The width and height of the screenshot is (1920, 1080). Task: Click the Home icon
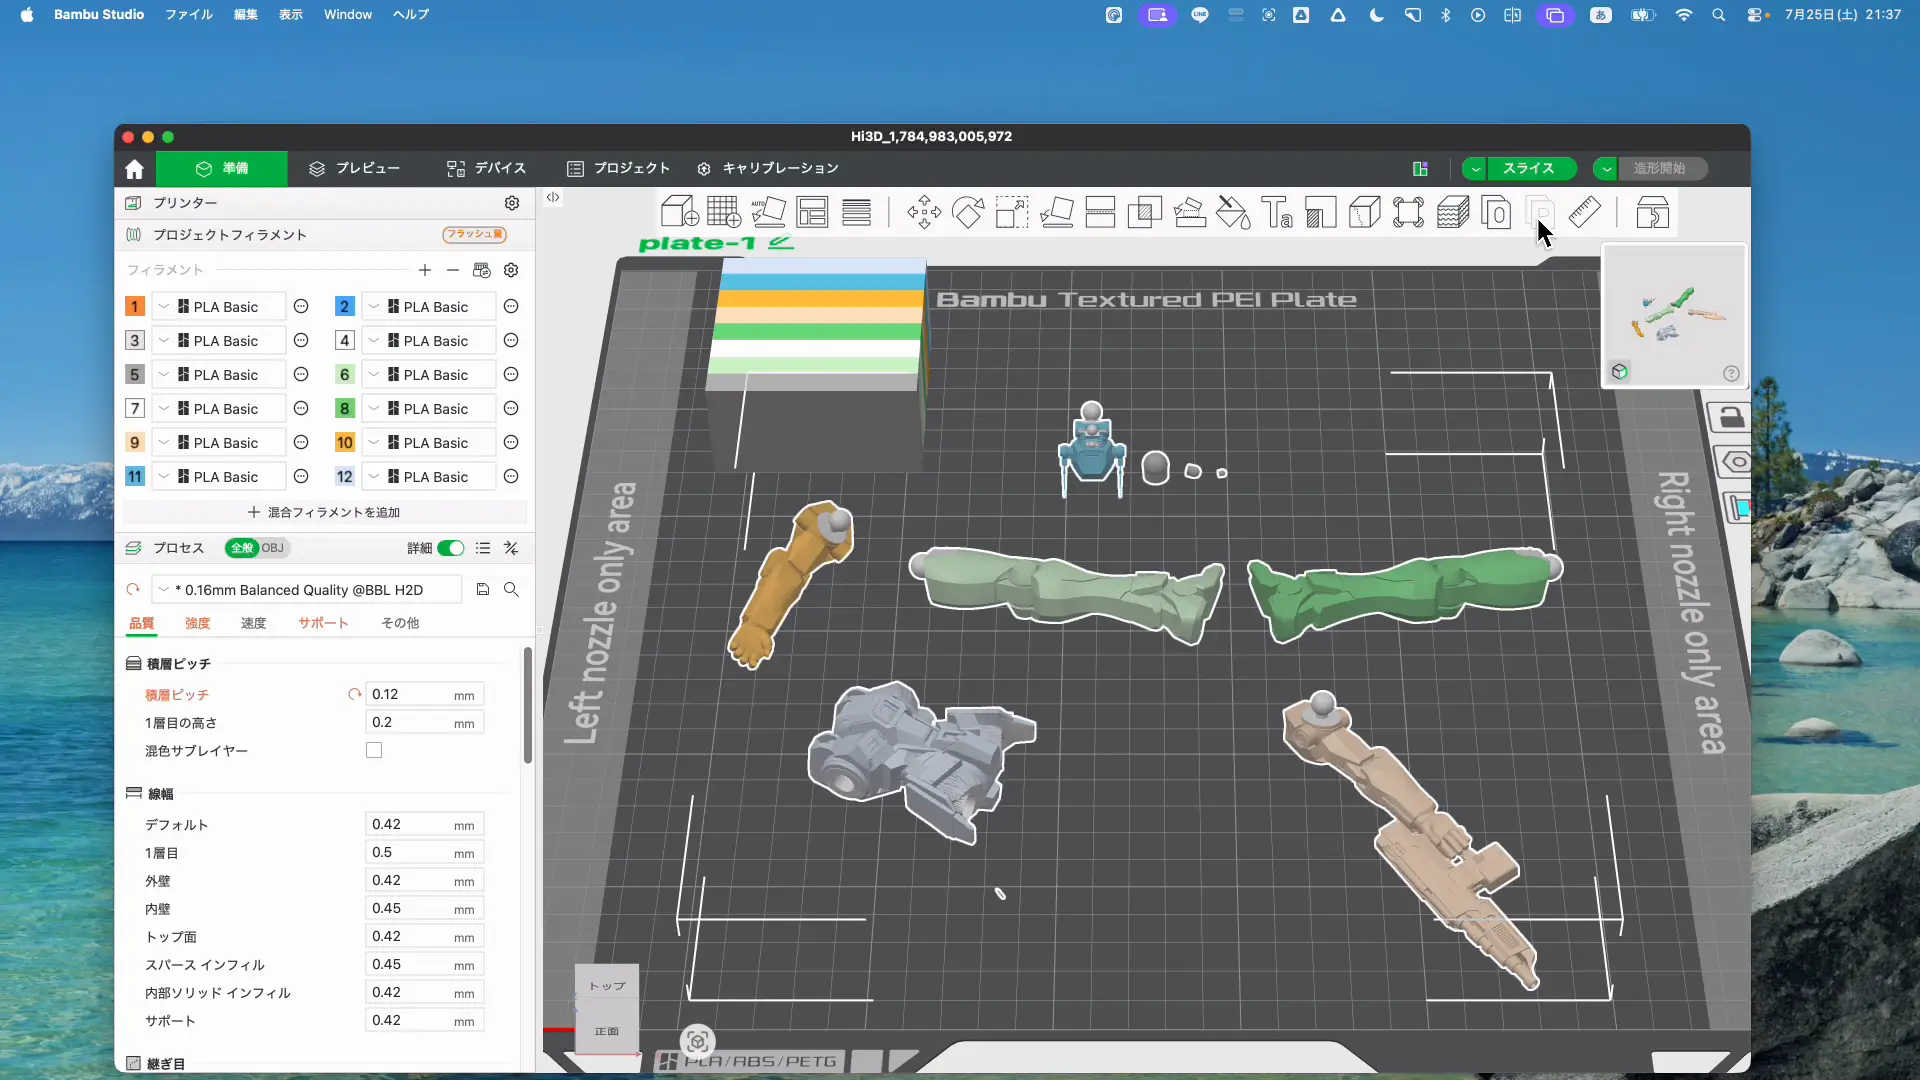134,168
